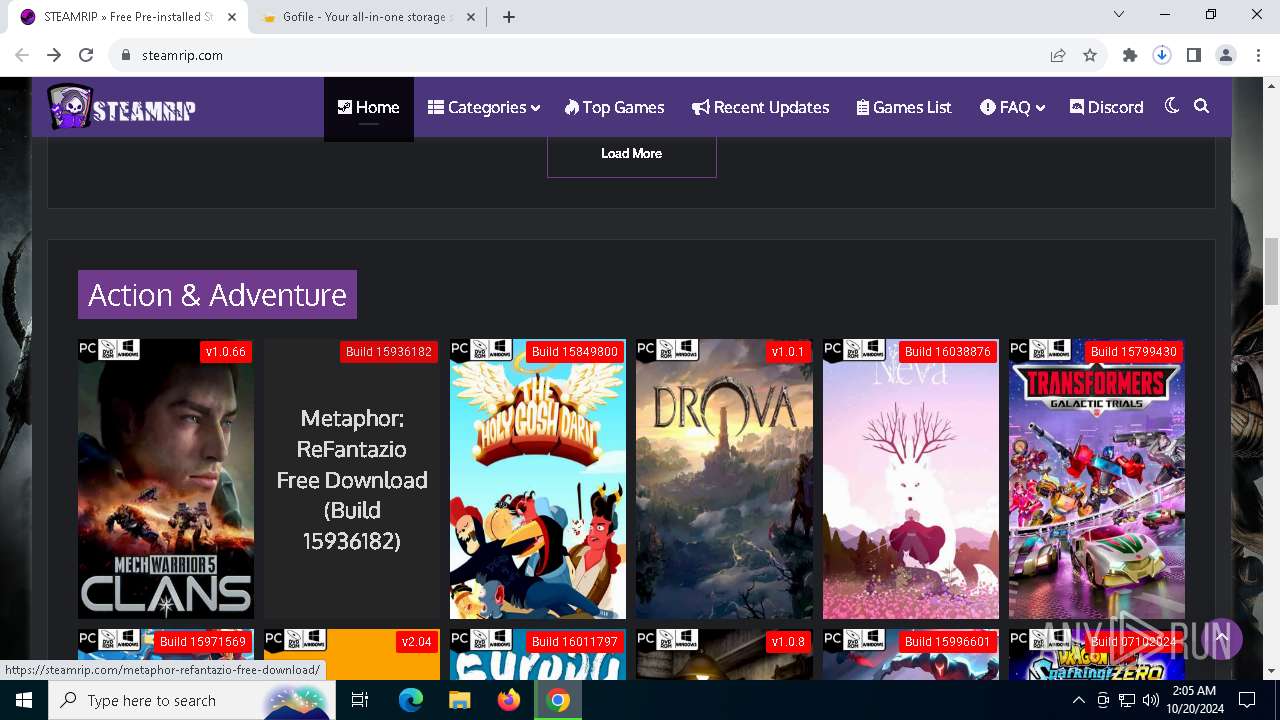Open the Neva game cover
Screen dimensions: 1280x720
tap(910, 478)
